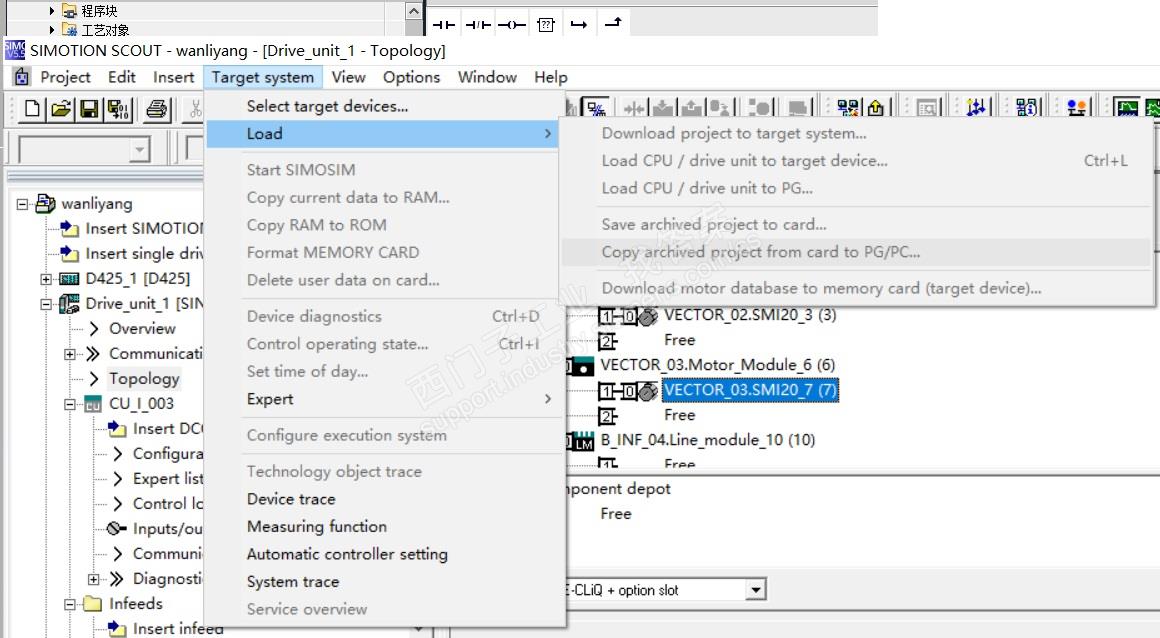Click the Inputs/outputs tree item icon
The width and height of the screenshot is (1160, 638).
[x=116, y=528]
